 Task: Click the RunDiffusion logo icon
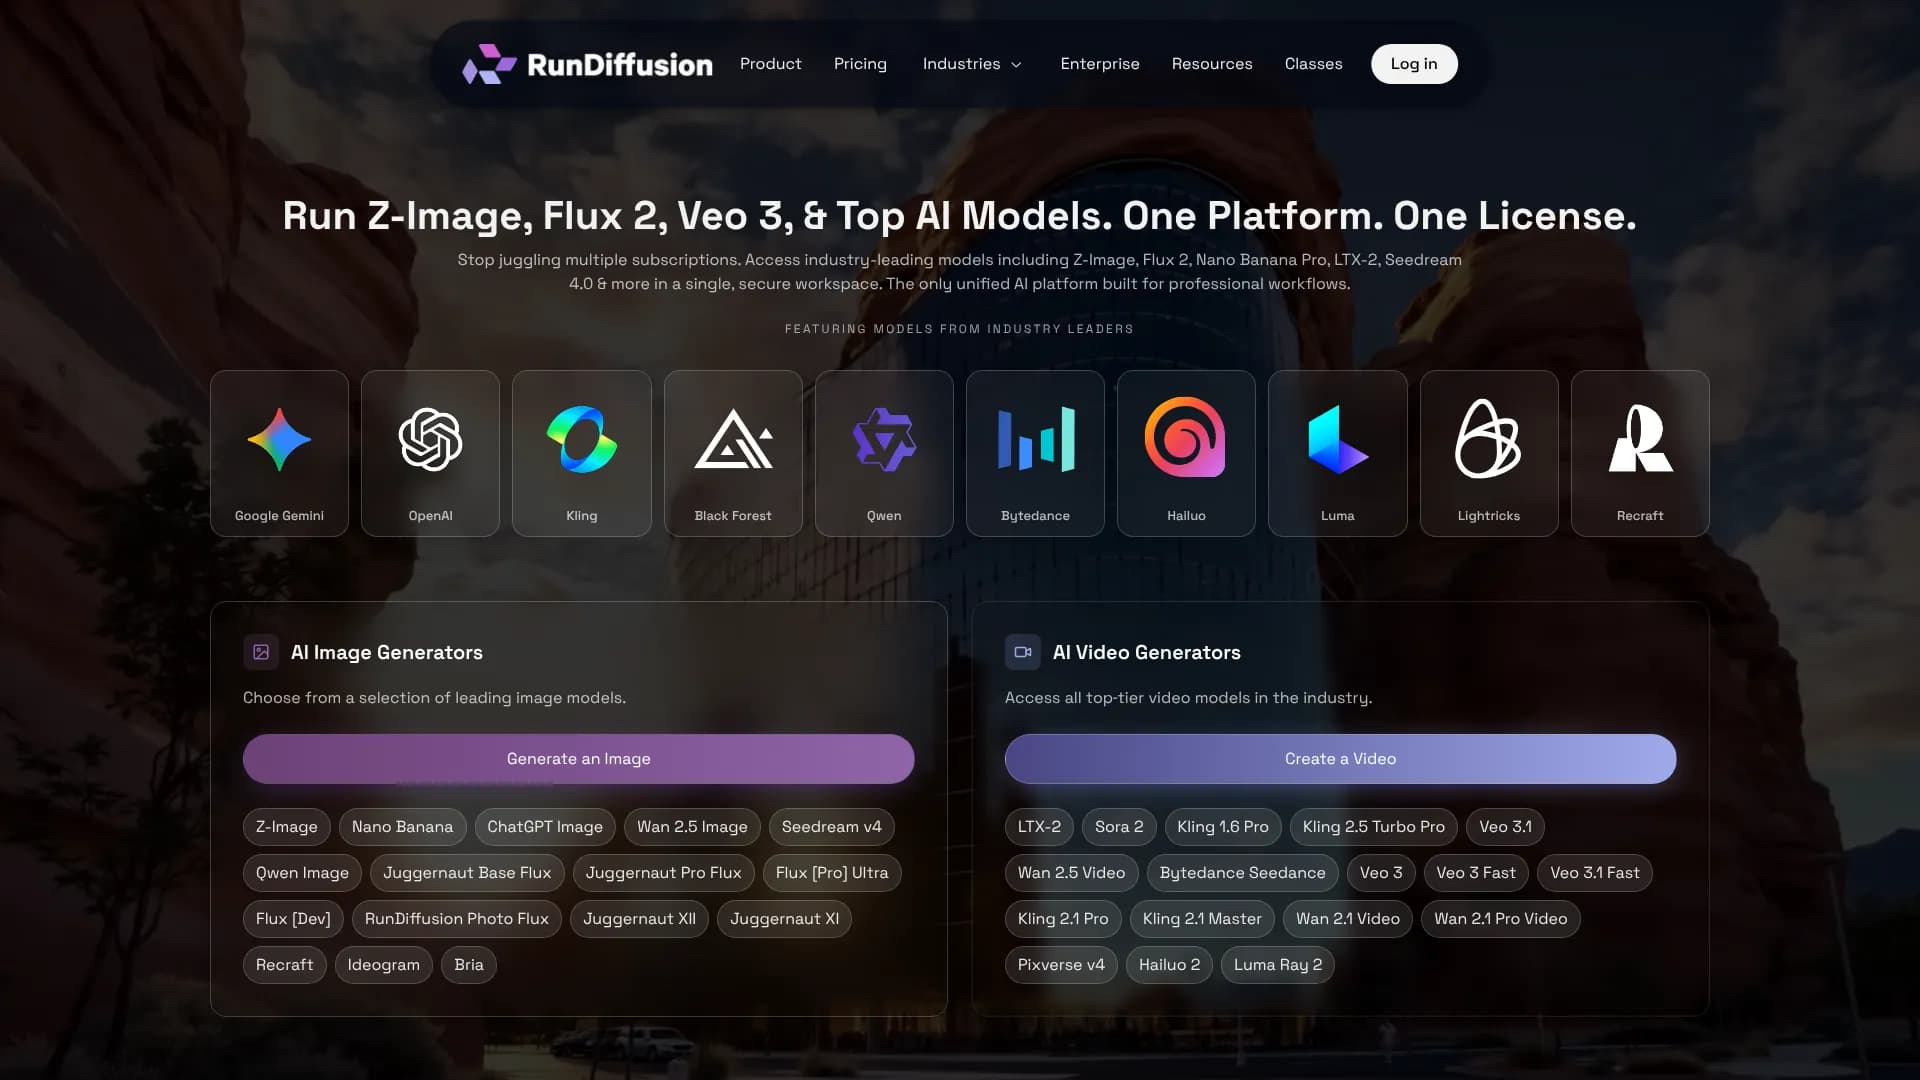click(x=488, y=64)
